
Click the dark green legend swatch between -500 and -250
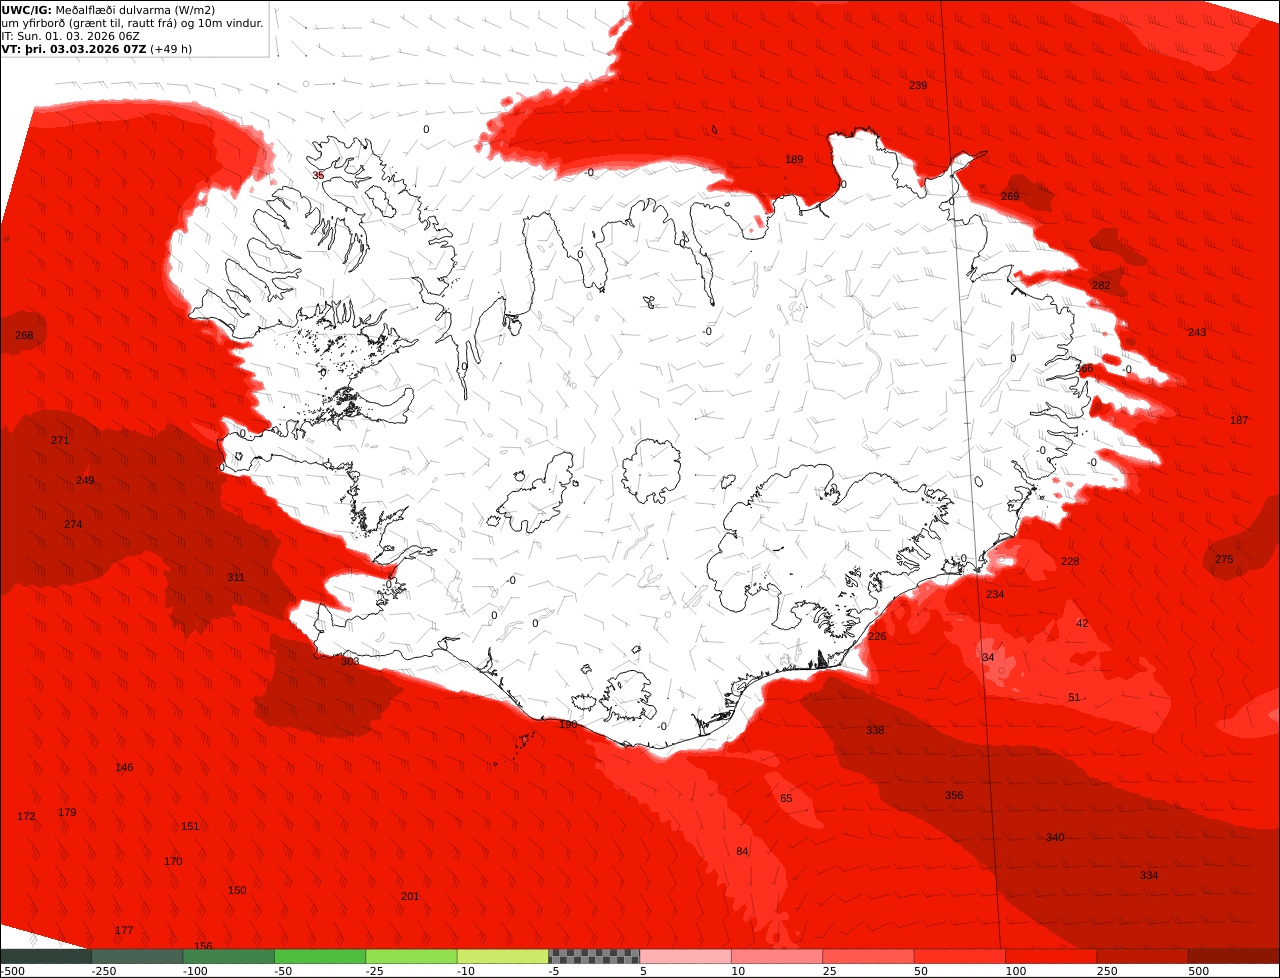tap(46, 956)
